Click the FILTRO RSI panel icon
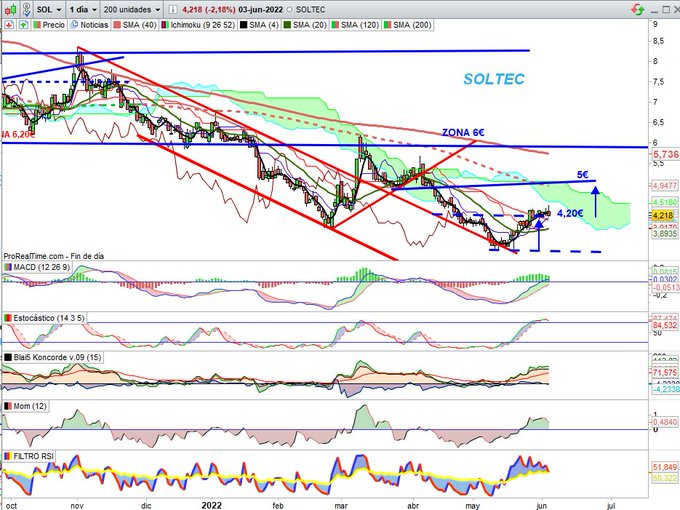Image resolution: width=680 pixels, height=510 pixels. click(8, 456)
